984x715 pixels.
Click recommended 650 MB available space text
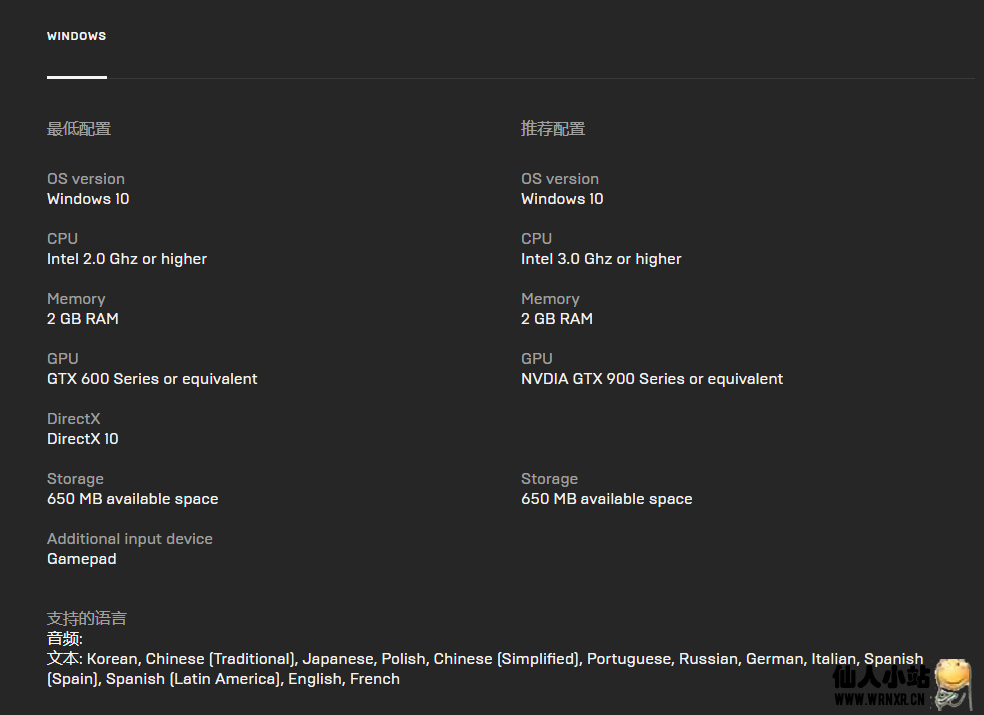pyautogui.click(x=607, y=499)
